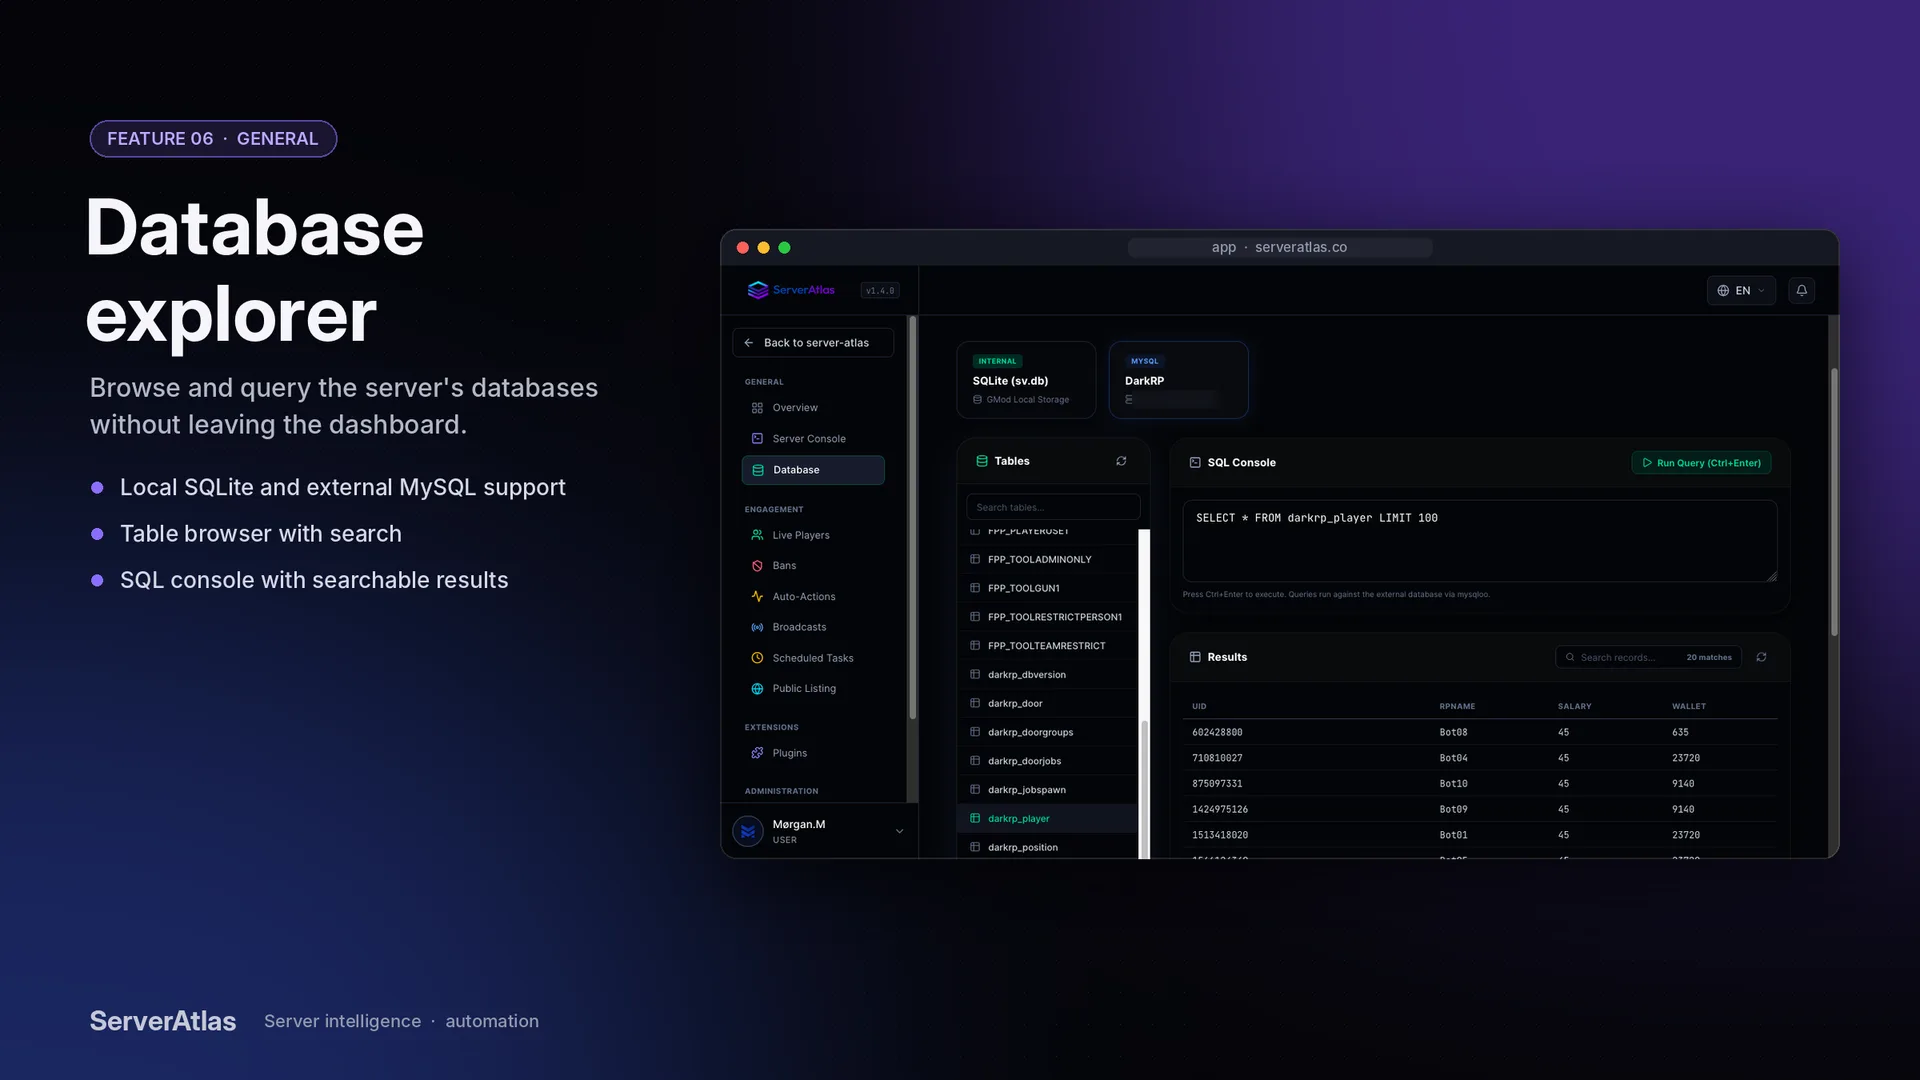Run the query button

(1701, 463)
